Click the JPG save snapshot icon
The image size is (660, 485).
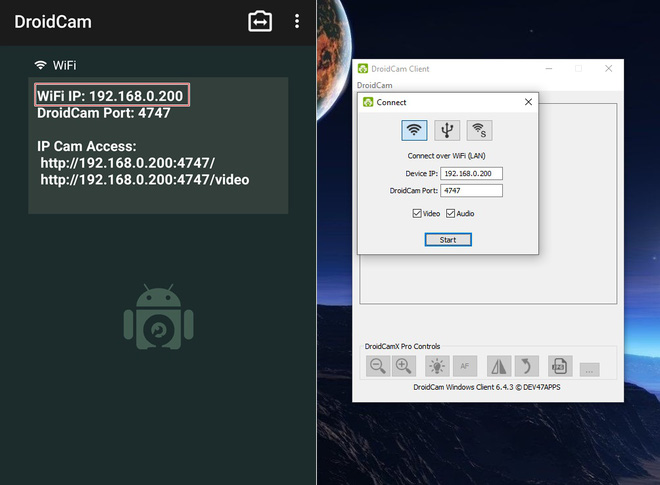[560, 366]
